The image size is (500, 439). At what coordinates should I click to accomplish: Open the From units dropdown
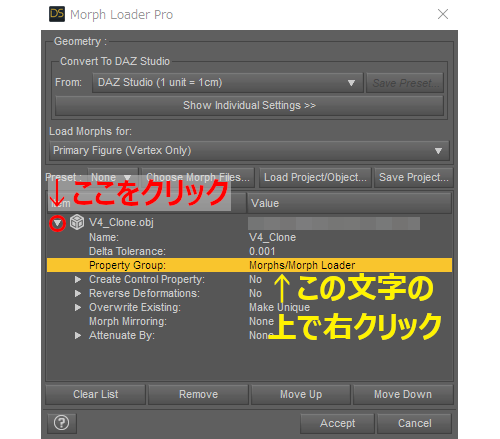pos(228,83)
